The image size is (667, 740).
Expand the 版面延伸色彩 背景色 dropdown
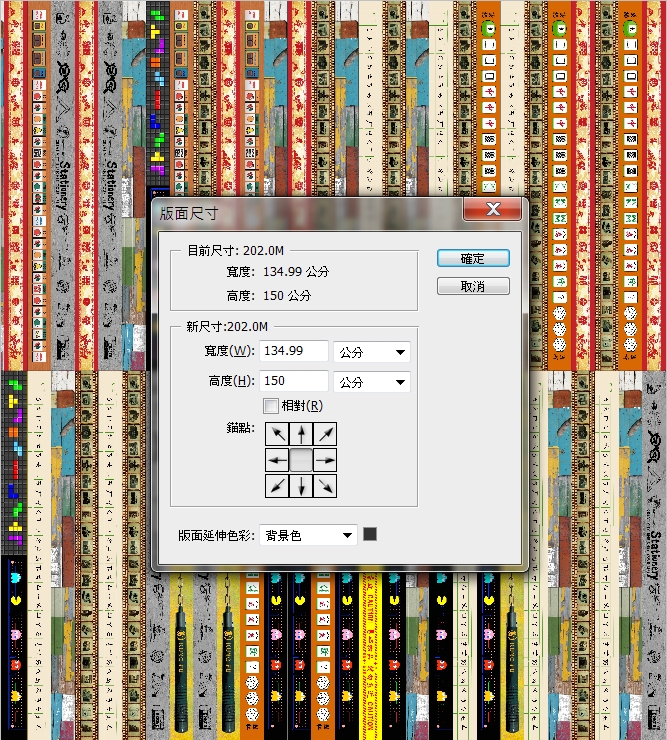pyautogui.click(x=307, y=536)
